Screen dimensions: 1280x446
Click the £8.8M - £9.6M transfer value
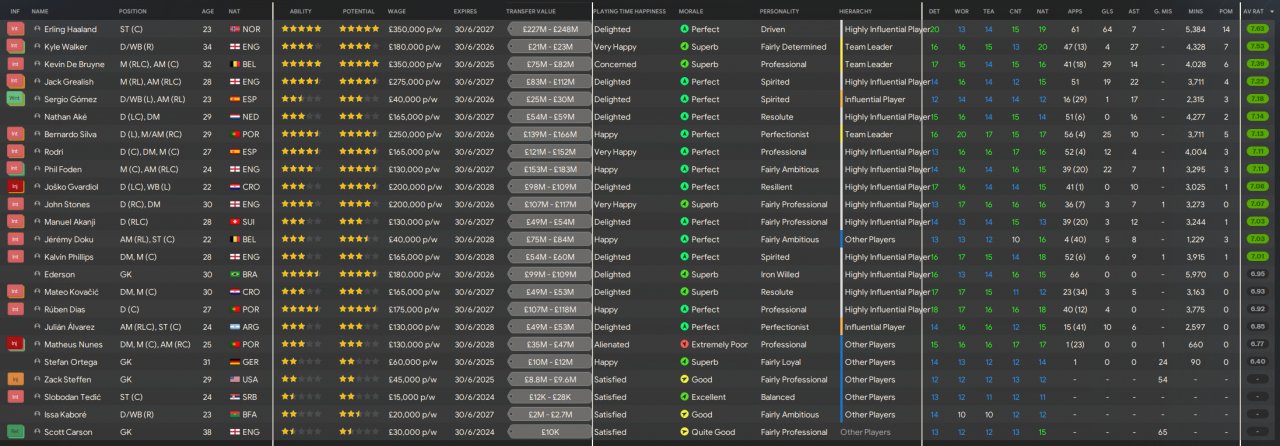pos(550,380)
